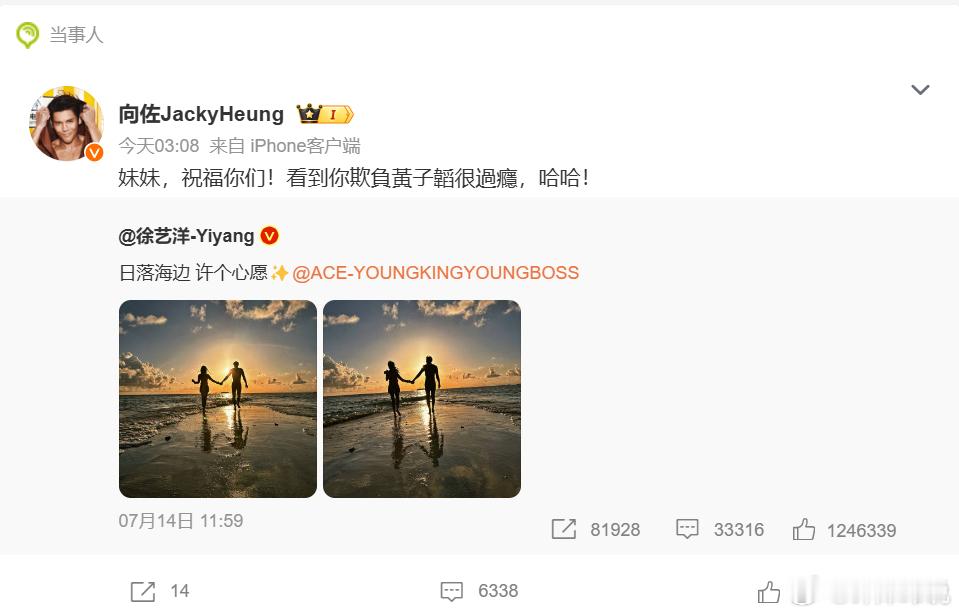The width and height of the screenshot is (959, 615).
Task: Open first sunset beach photo thumbnail
Action: [x=218, y=399]
